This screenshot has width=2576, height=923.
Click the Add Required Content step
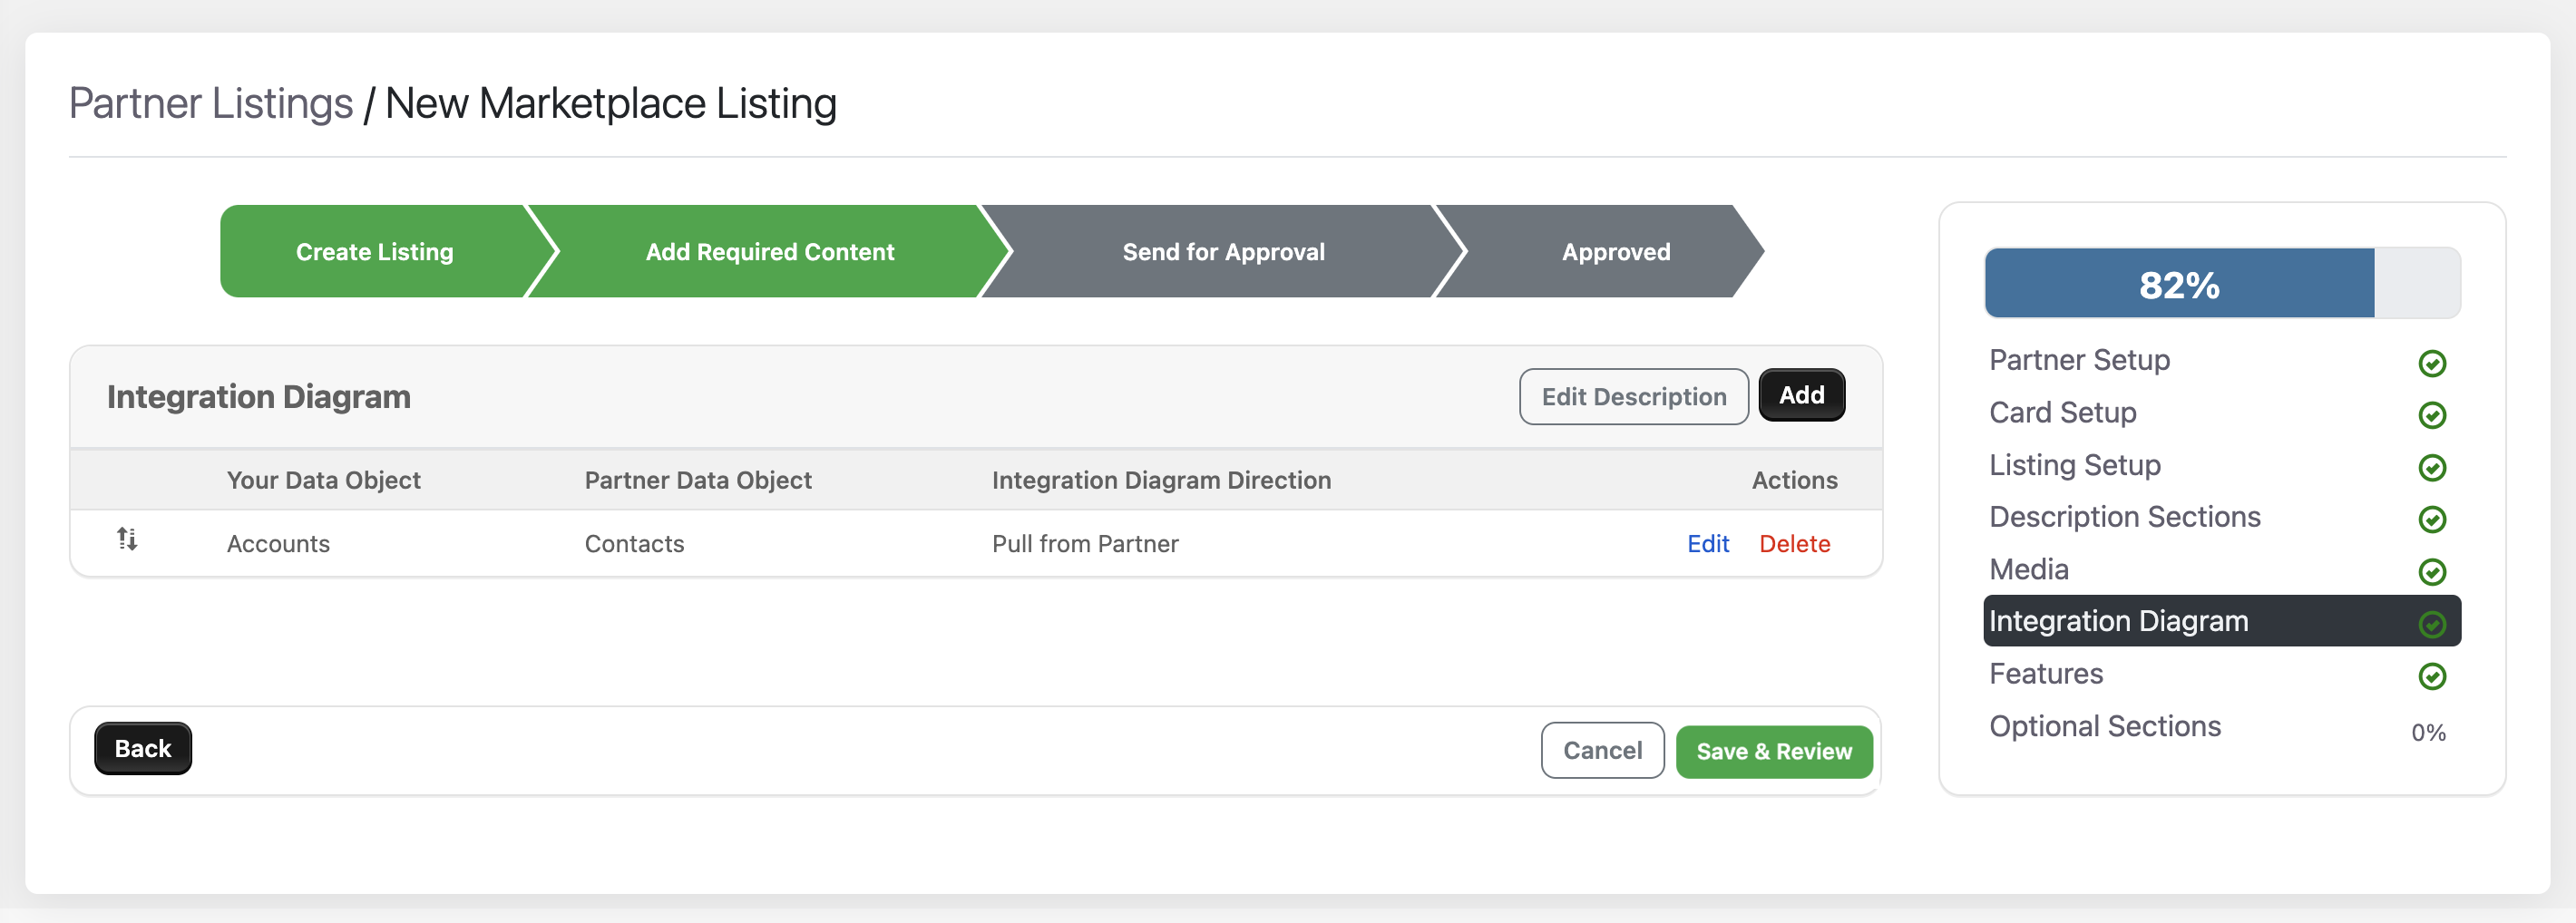click(x=769, y=251)
